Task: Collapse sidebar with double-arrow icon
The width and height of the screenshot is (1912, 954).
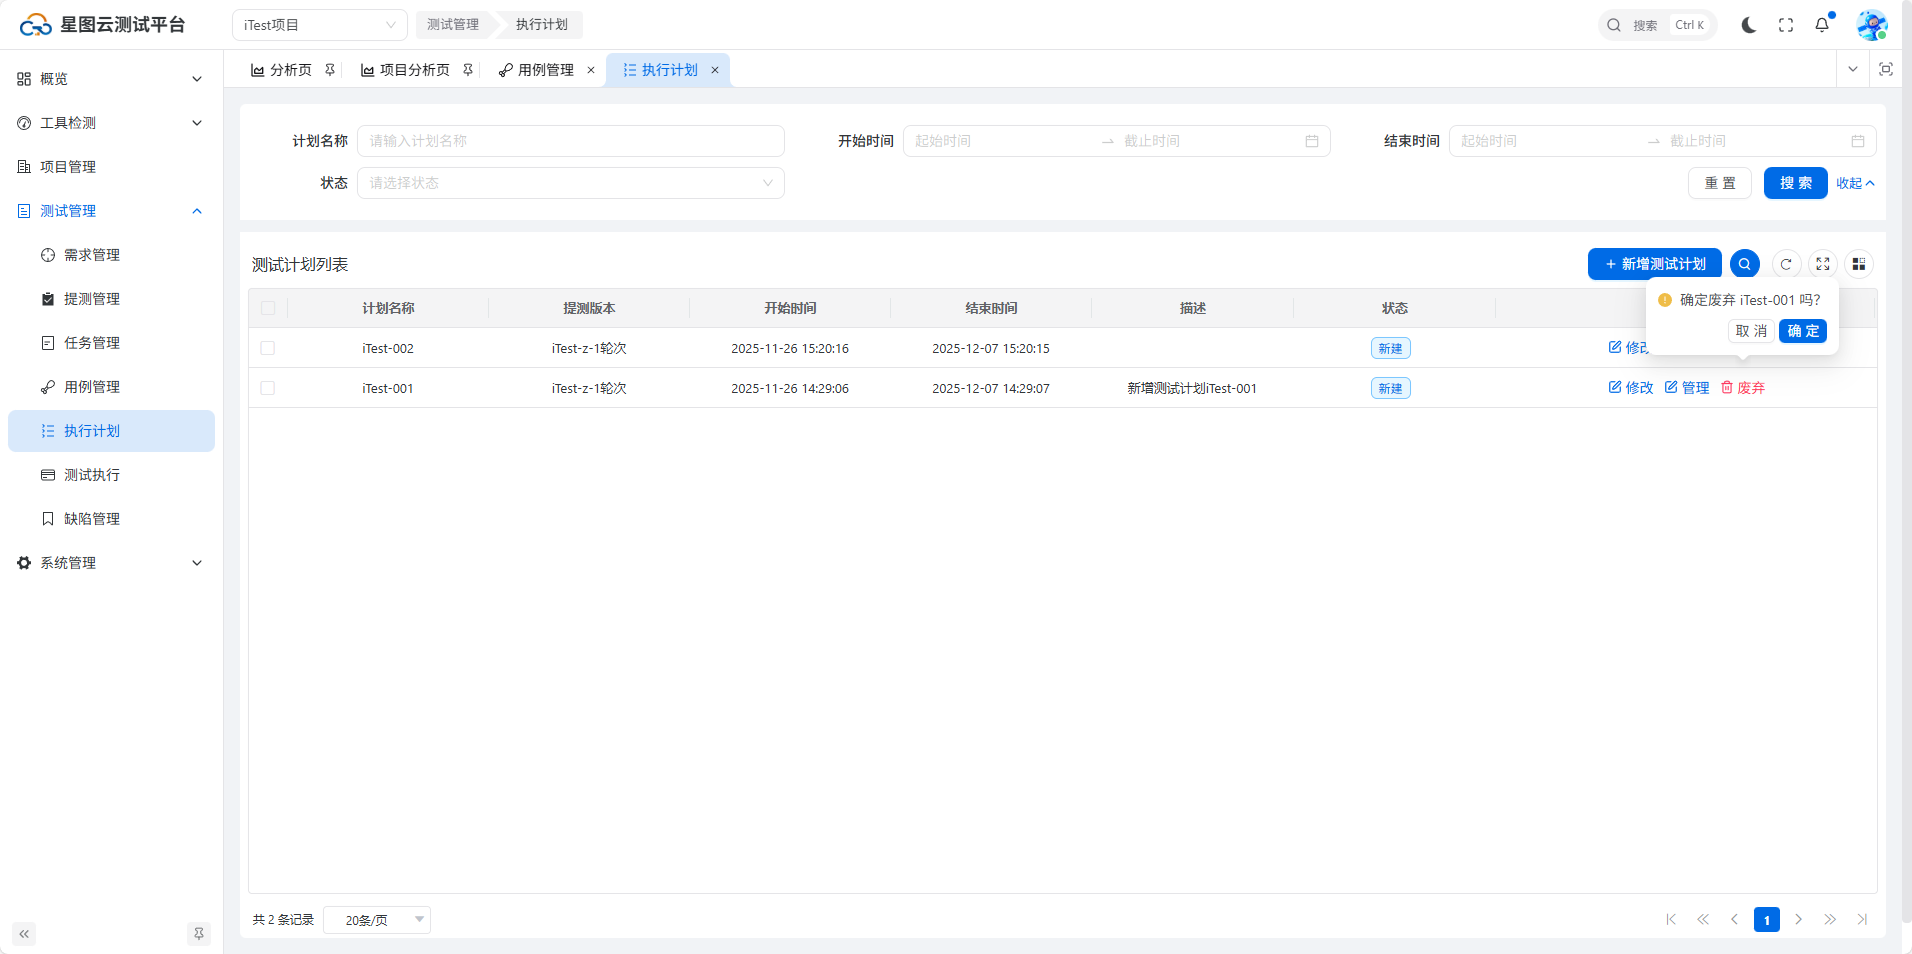Action: pyautogui.click(x=24, y=934)
